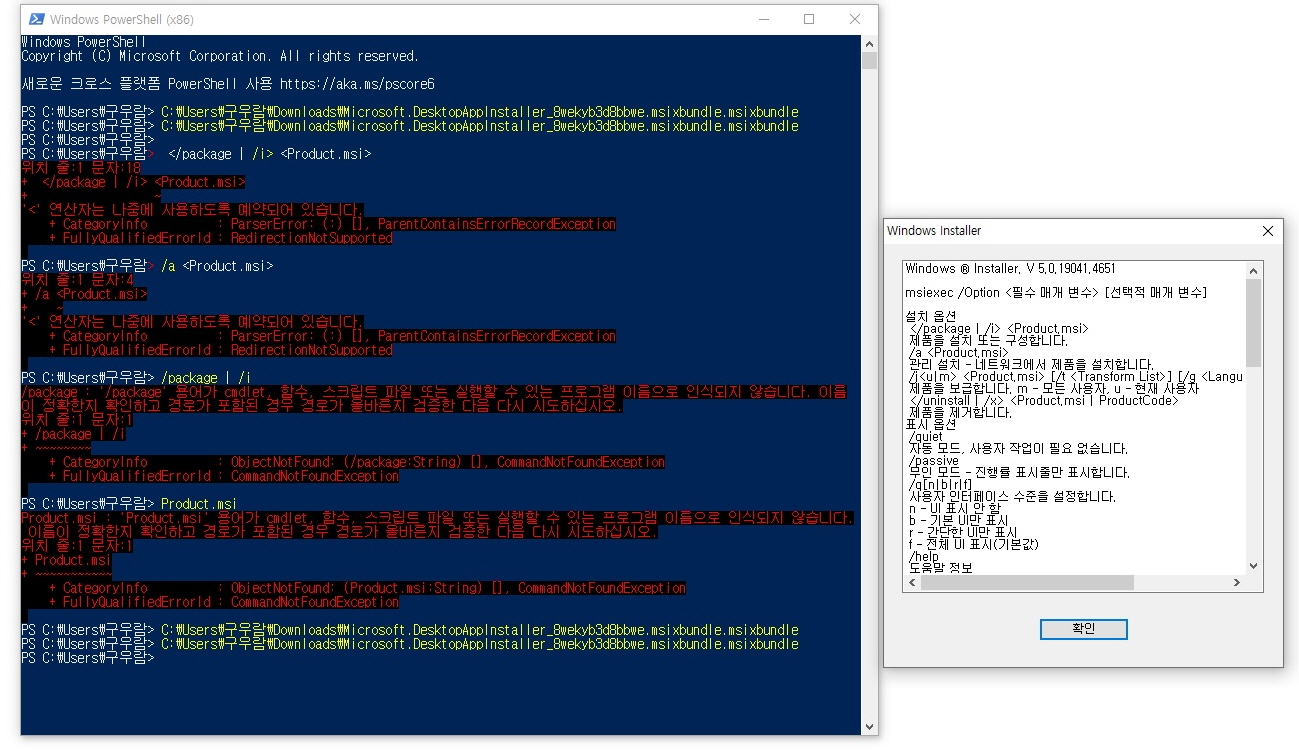Maximize the Windows PowerShell window
Viewport: 1299px width, 750px height.
coord(809,19)
